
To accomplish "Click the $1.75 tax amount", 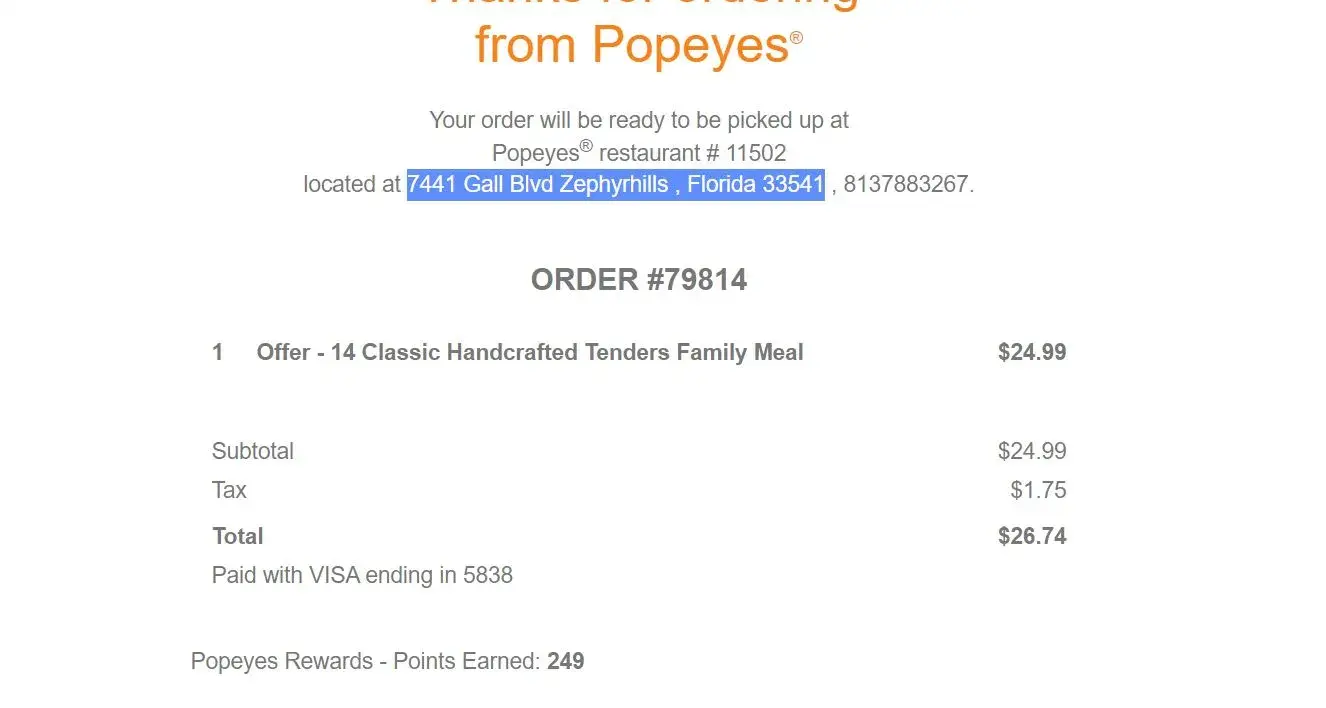I will (1038, 490).
